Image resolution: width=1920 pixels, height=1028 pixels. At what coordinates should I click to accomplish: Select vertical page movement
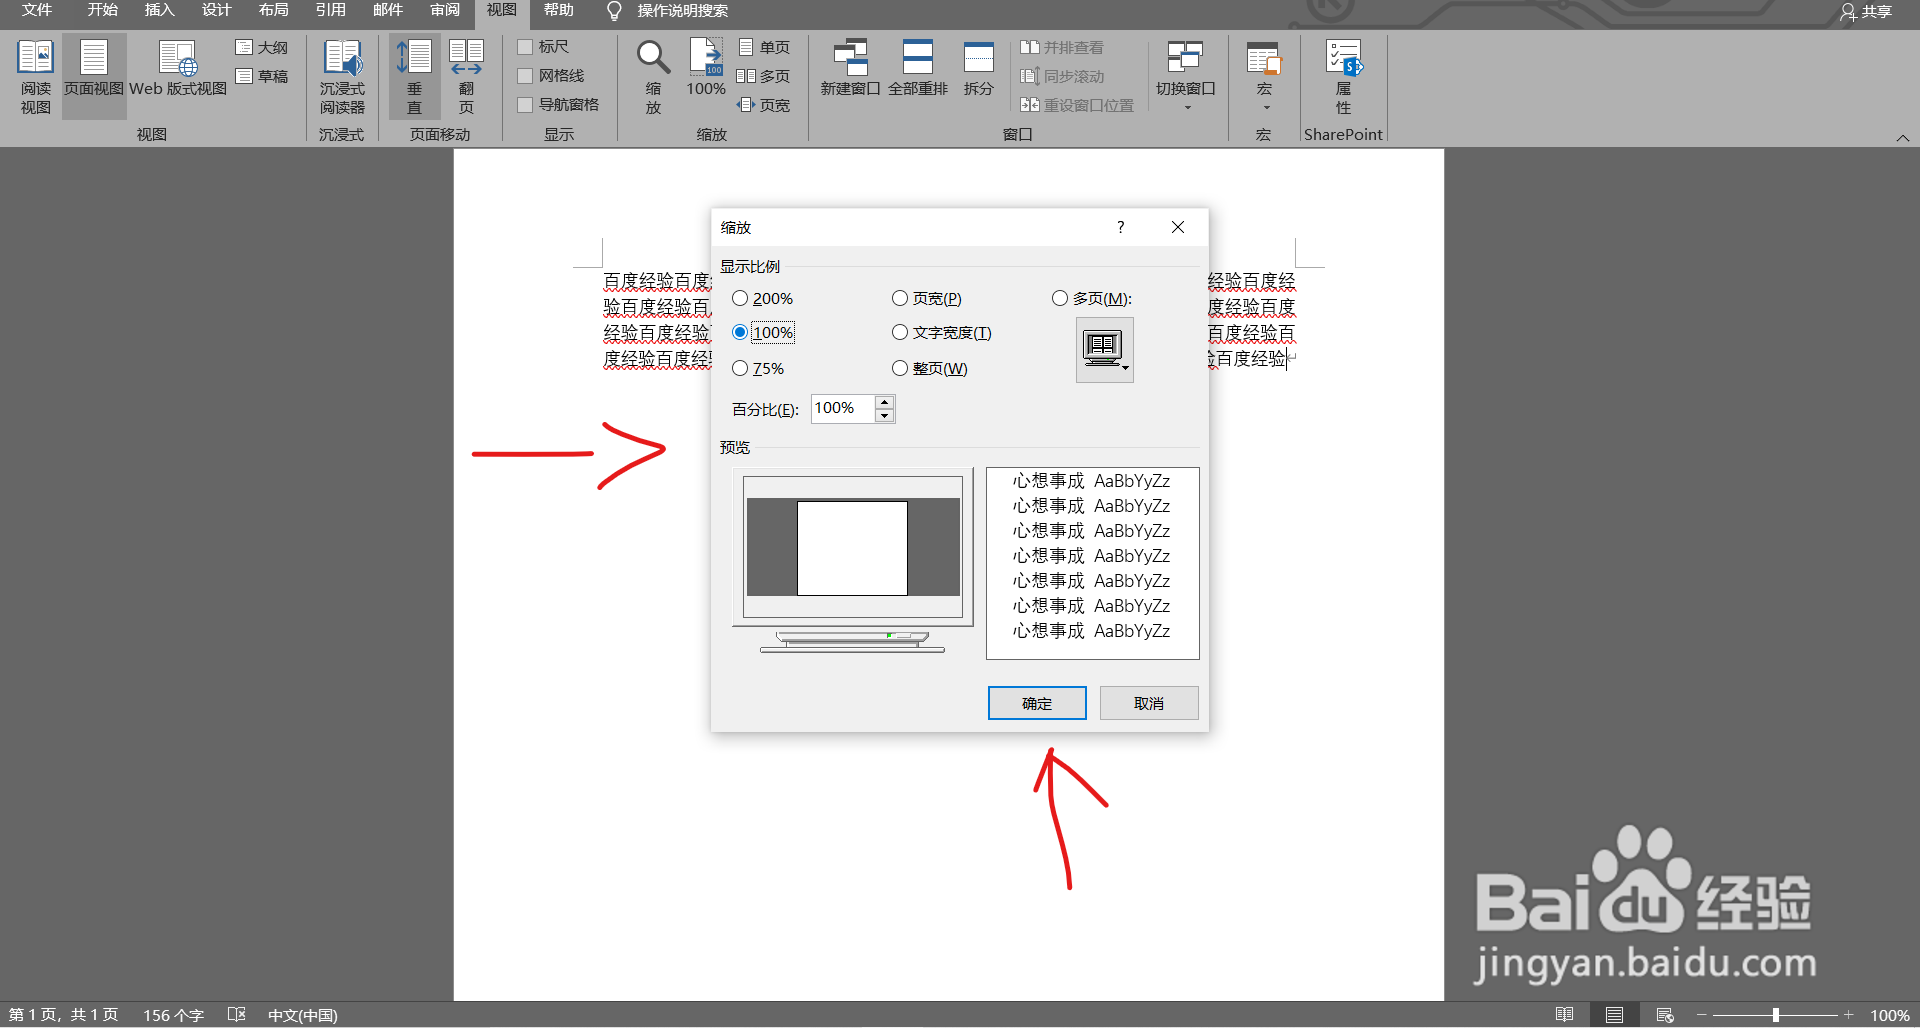tap(414, 77)
